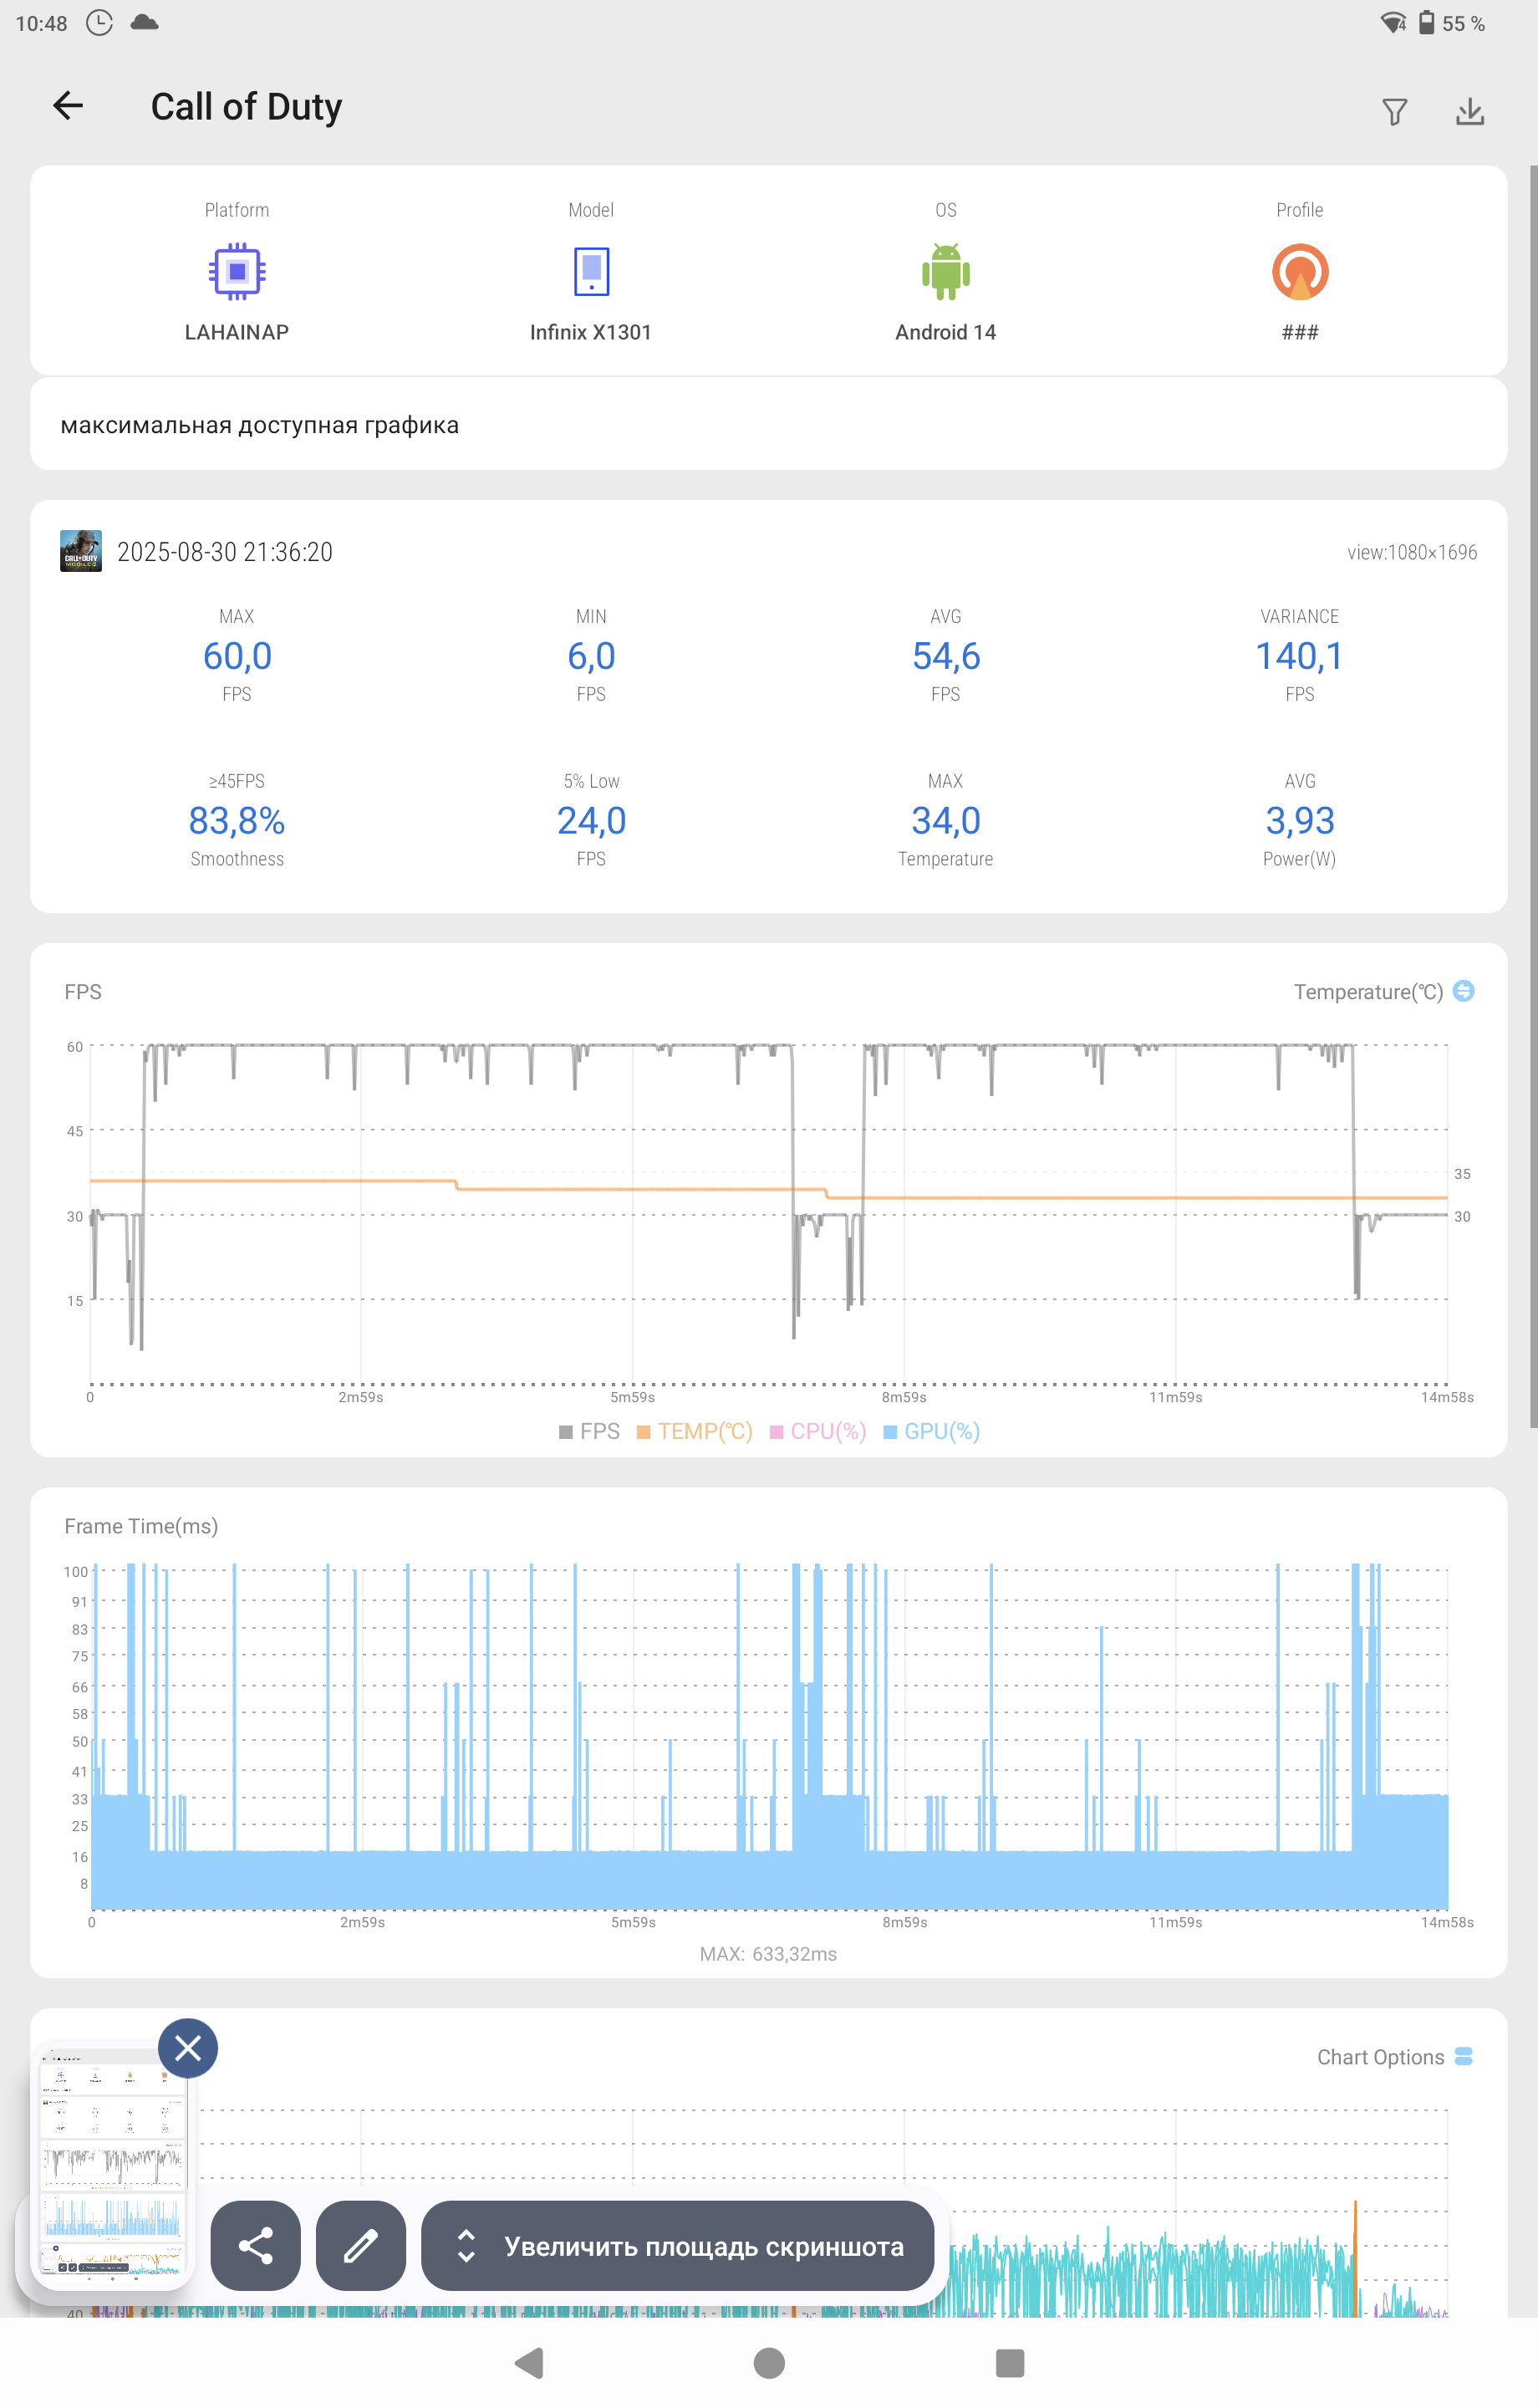The height and width of the screenshot is (2408, 1538).
Task: Tap the MAX 34,0 Temperature value
Action: pos(945,821)
